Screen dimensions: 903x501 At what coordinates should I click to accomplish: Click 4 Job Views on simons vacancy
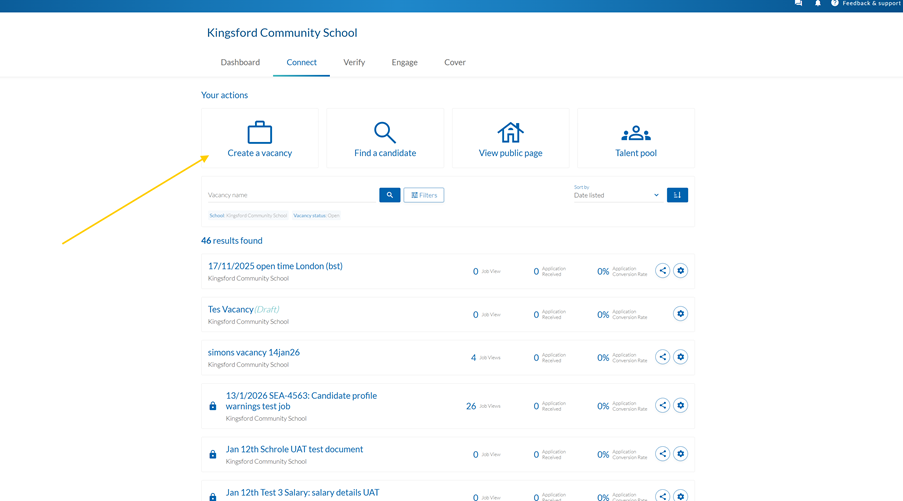pos(485,358)
